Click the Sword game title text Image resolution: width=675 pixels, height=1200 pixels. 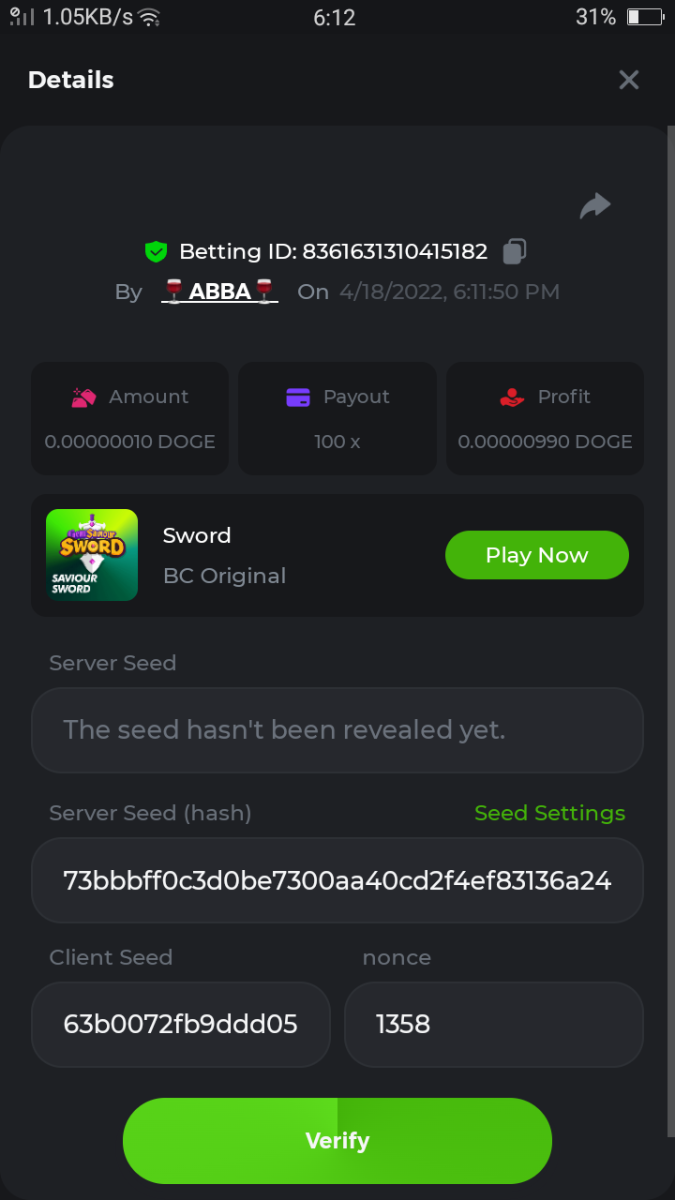pos(197,535)
